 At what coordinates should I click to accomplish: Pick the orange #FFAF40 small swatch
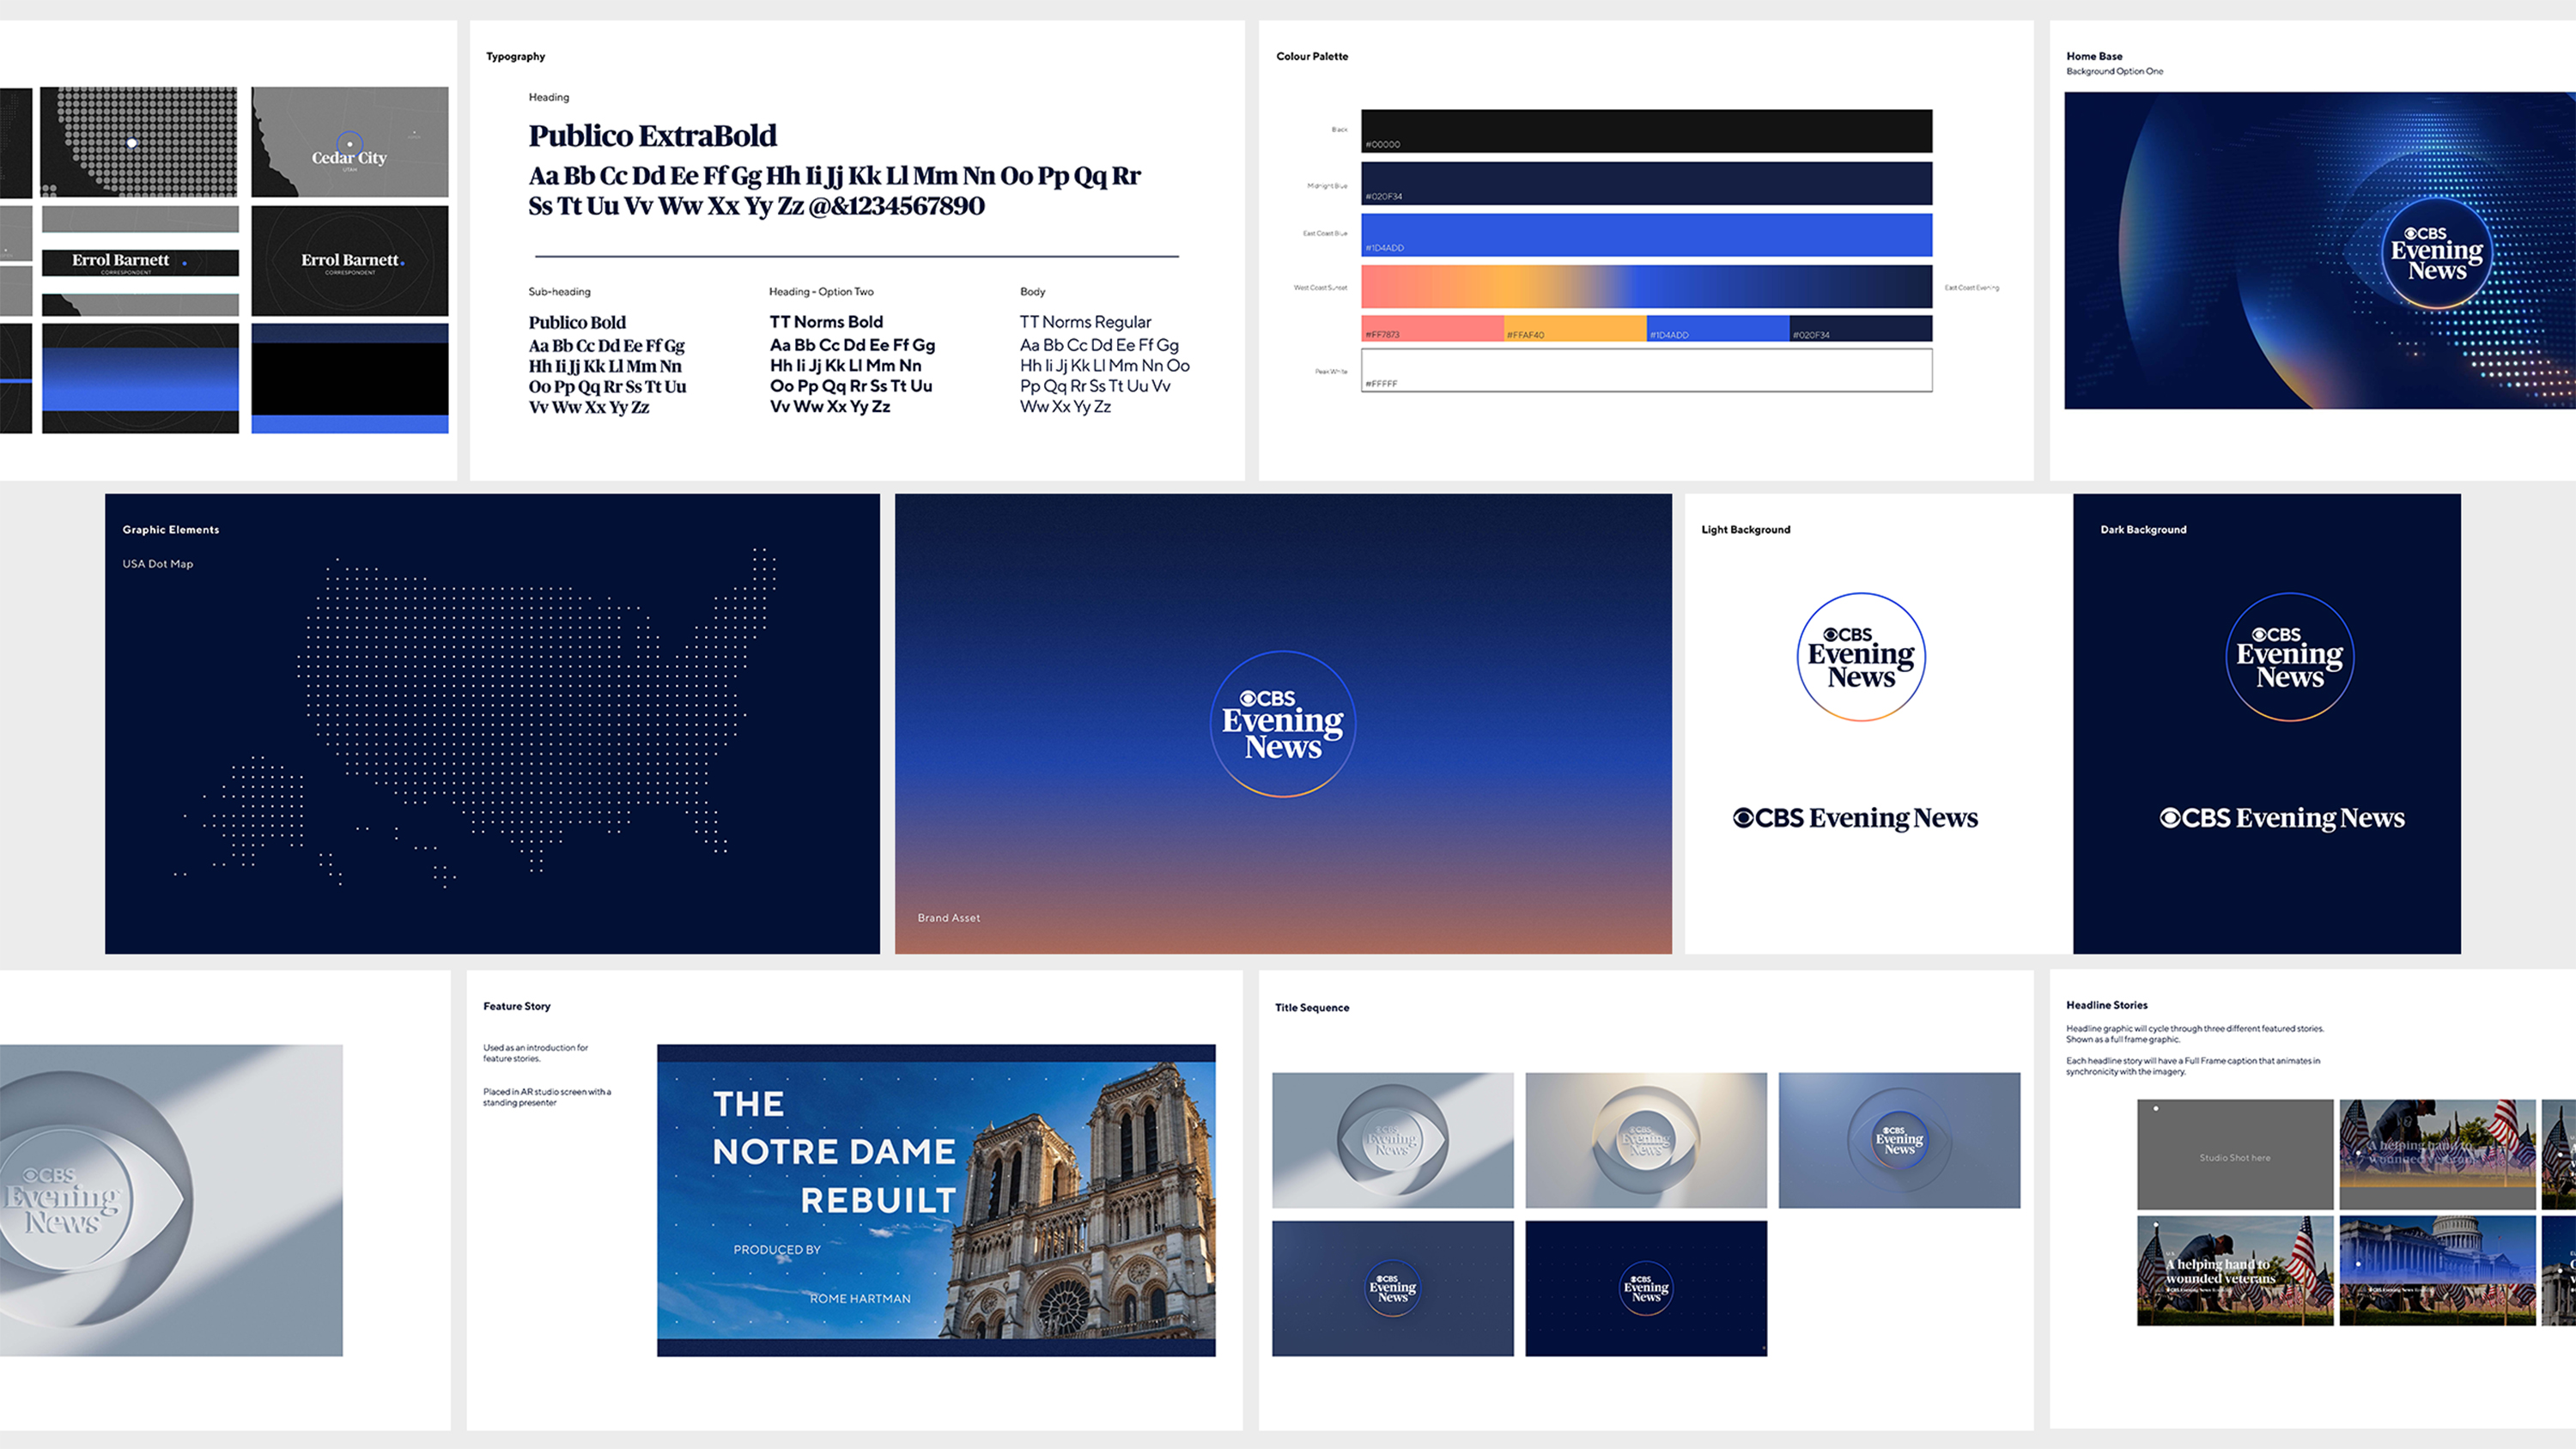(1575, 329)
